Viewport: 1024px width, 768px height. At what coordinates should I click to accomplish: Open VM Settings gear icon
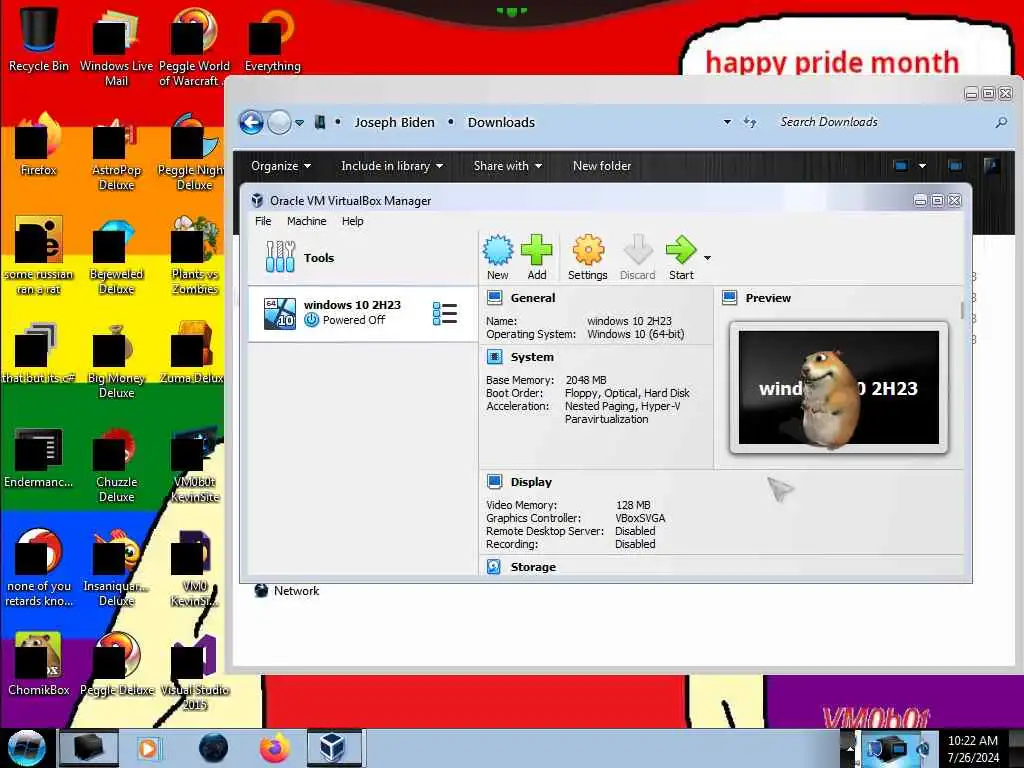pos(588,257)
